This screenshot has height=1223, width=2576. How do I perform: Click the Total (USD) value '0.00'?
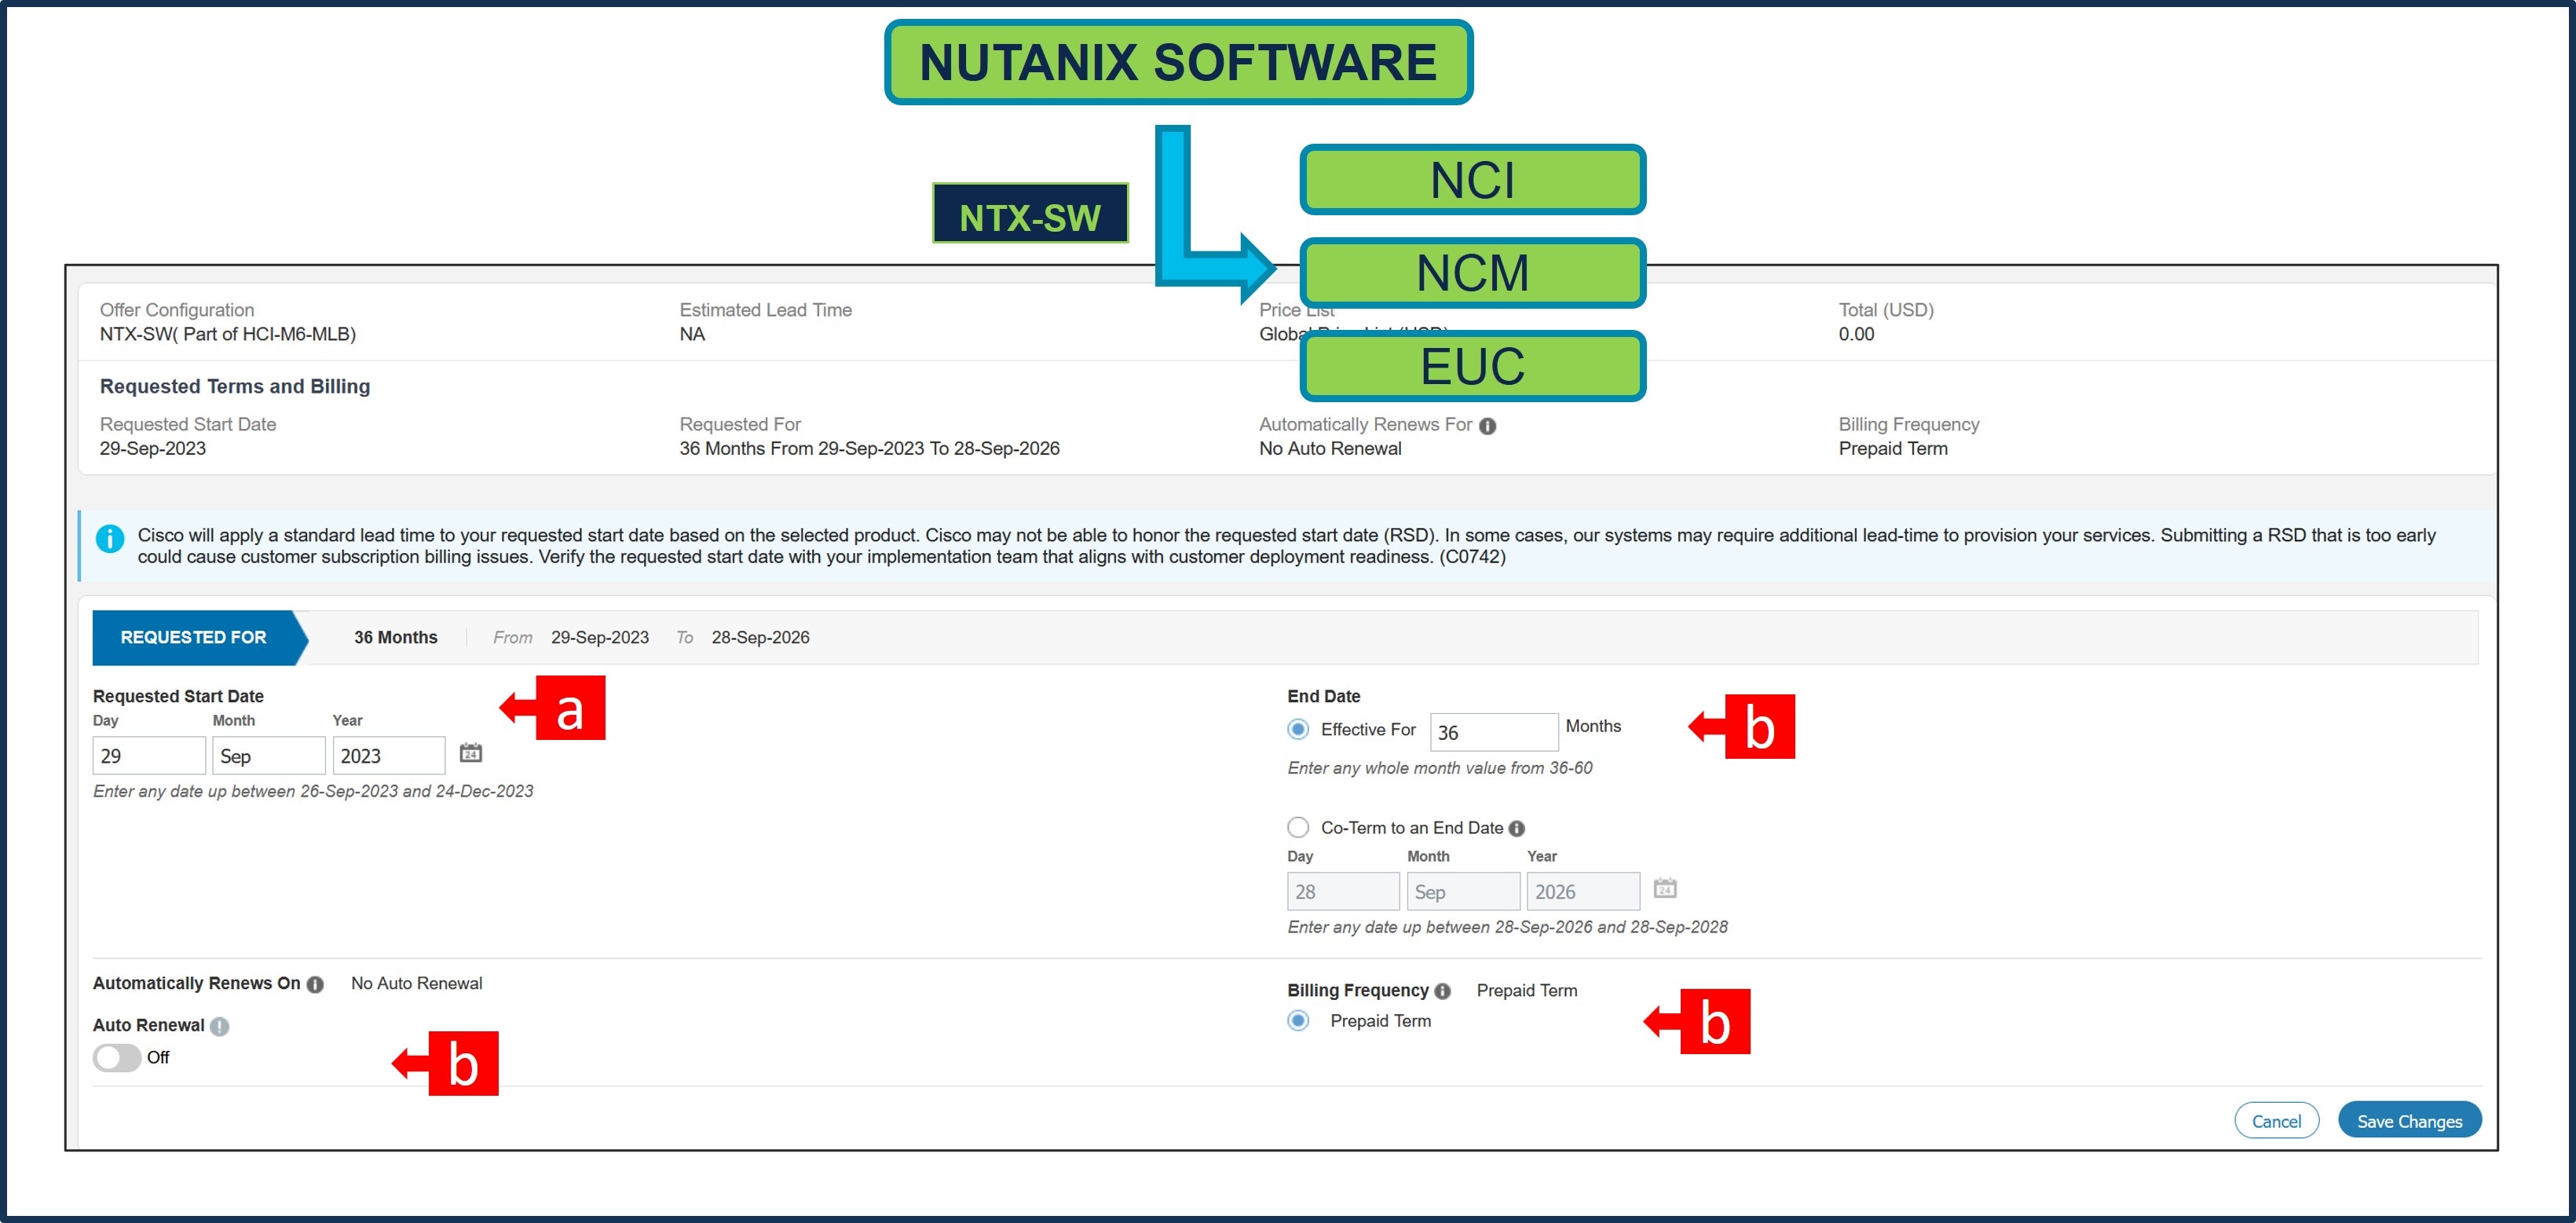pyautogui.click(x=1856, y=334)
